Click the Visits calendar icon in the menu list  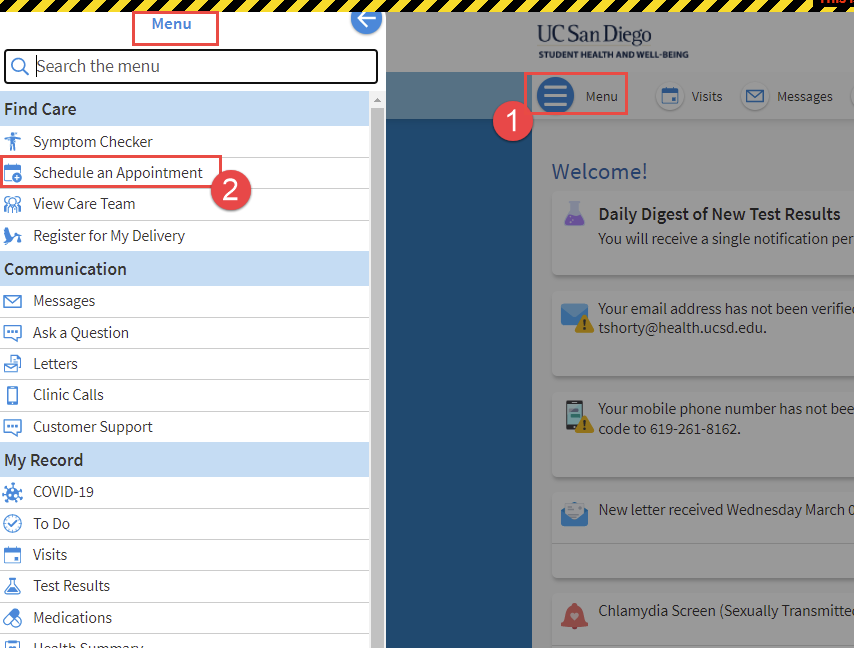13,555
